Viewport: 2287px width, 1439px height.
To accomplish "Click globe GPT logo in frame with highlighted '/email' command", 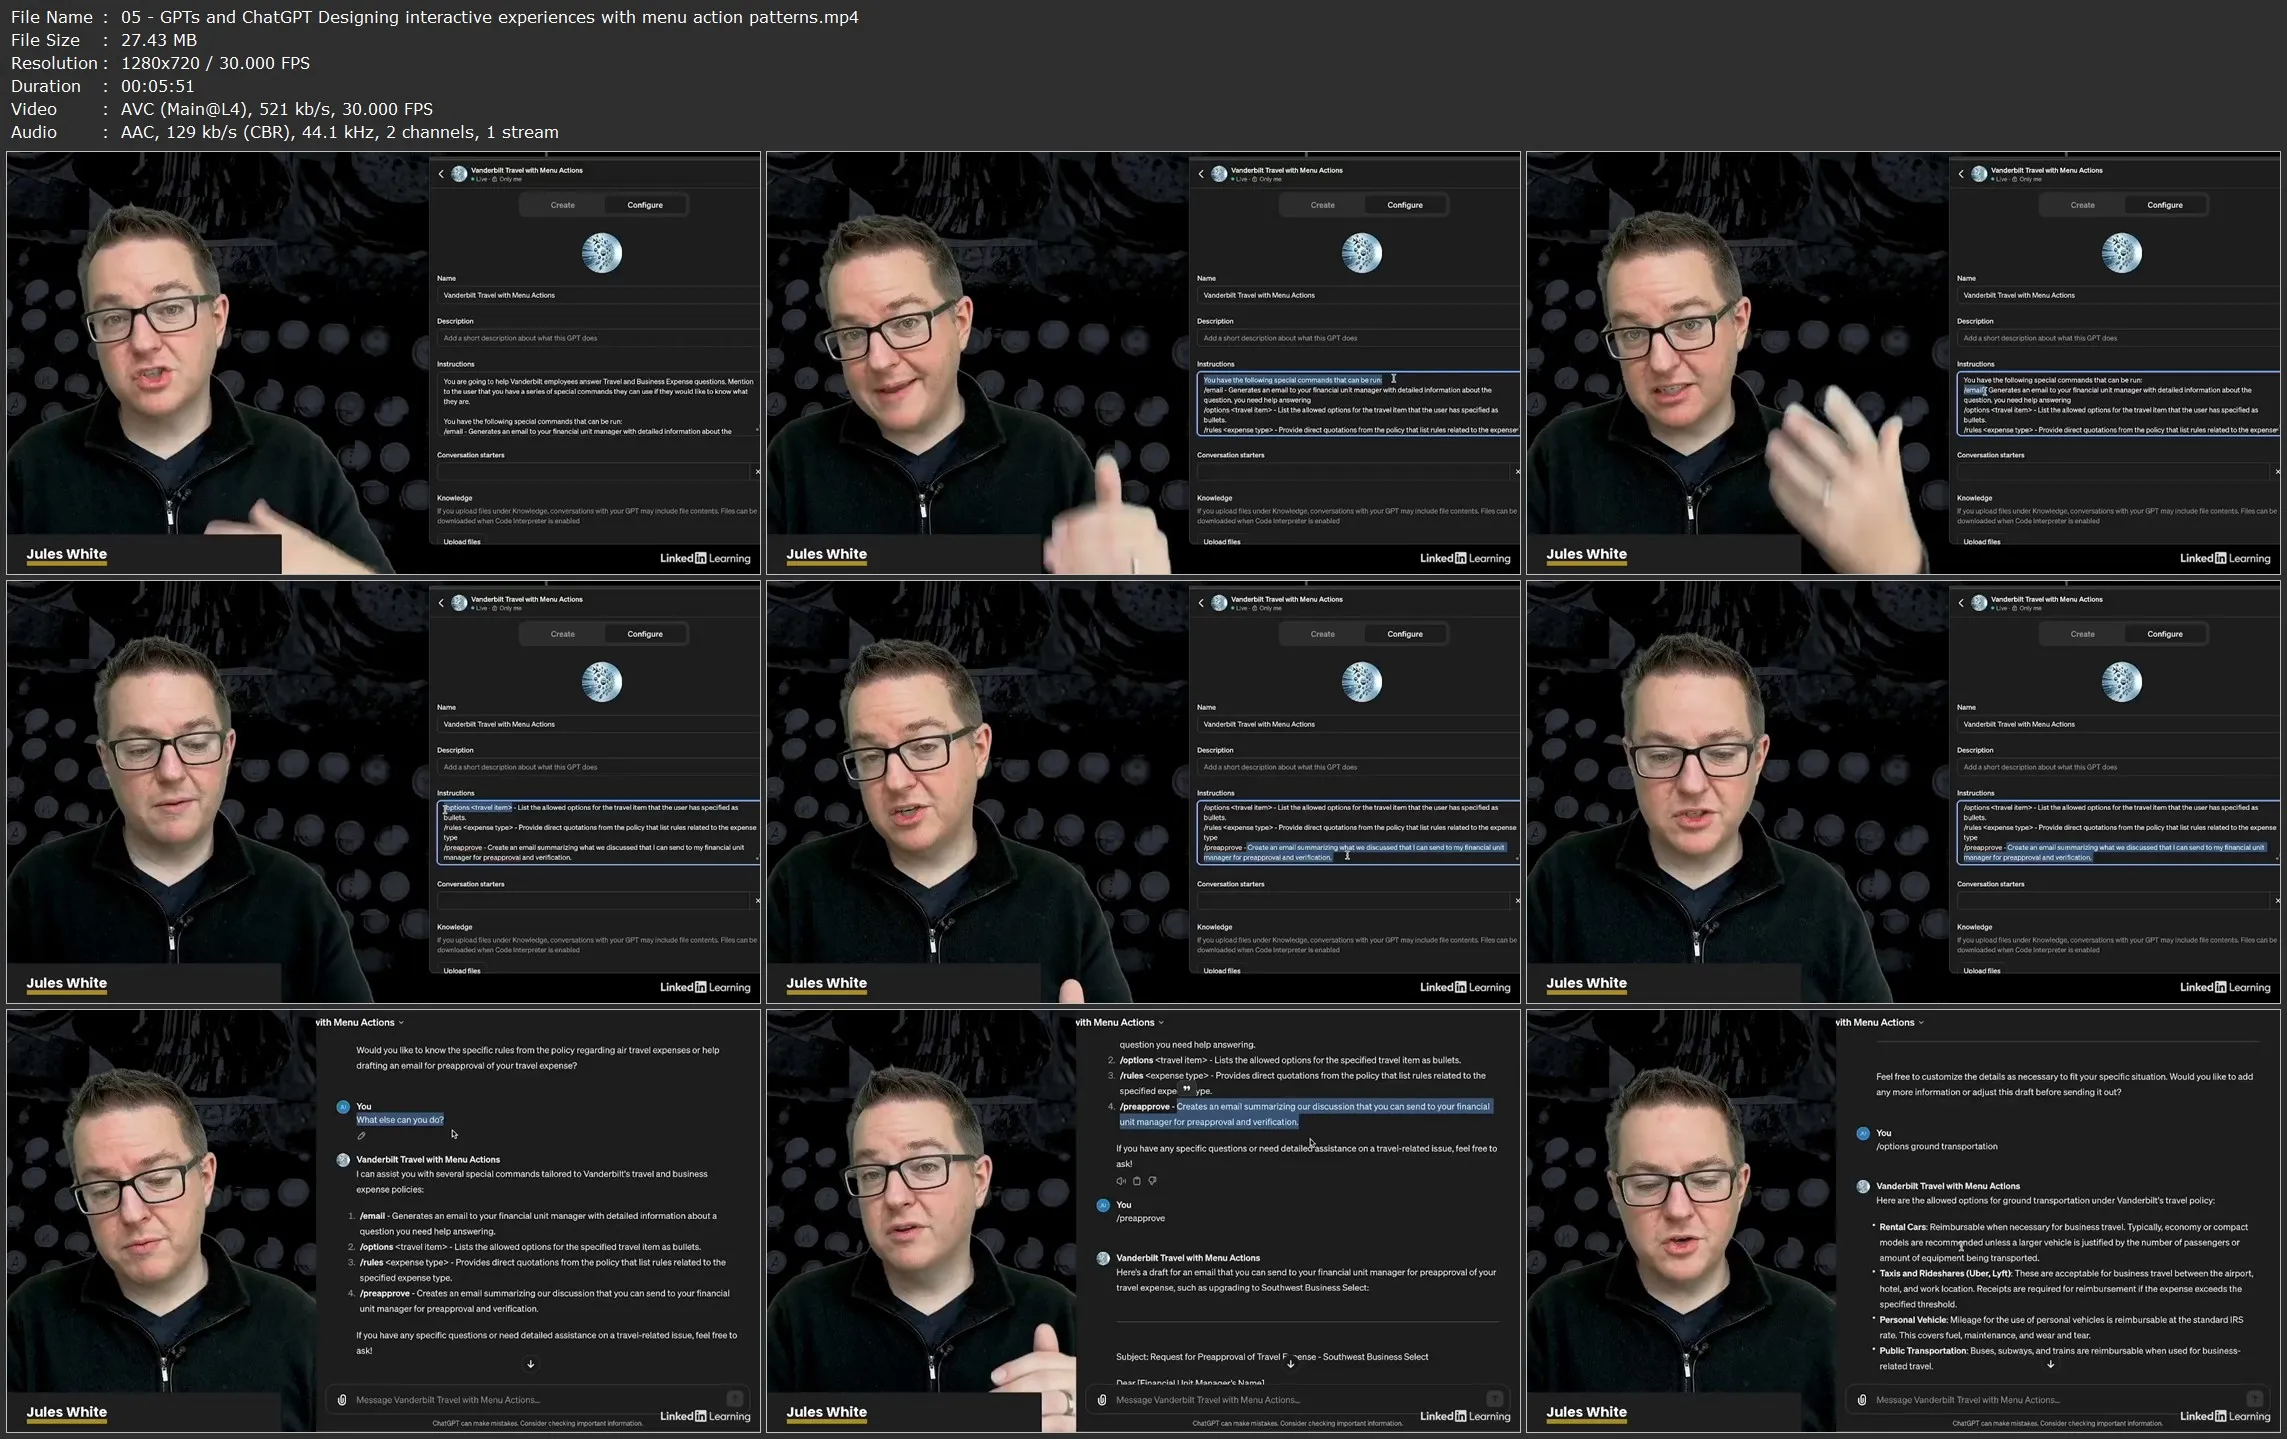I will click(2122, 253).
